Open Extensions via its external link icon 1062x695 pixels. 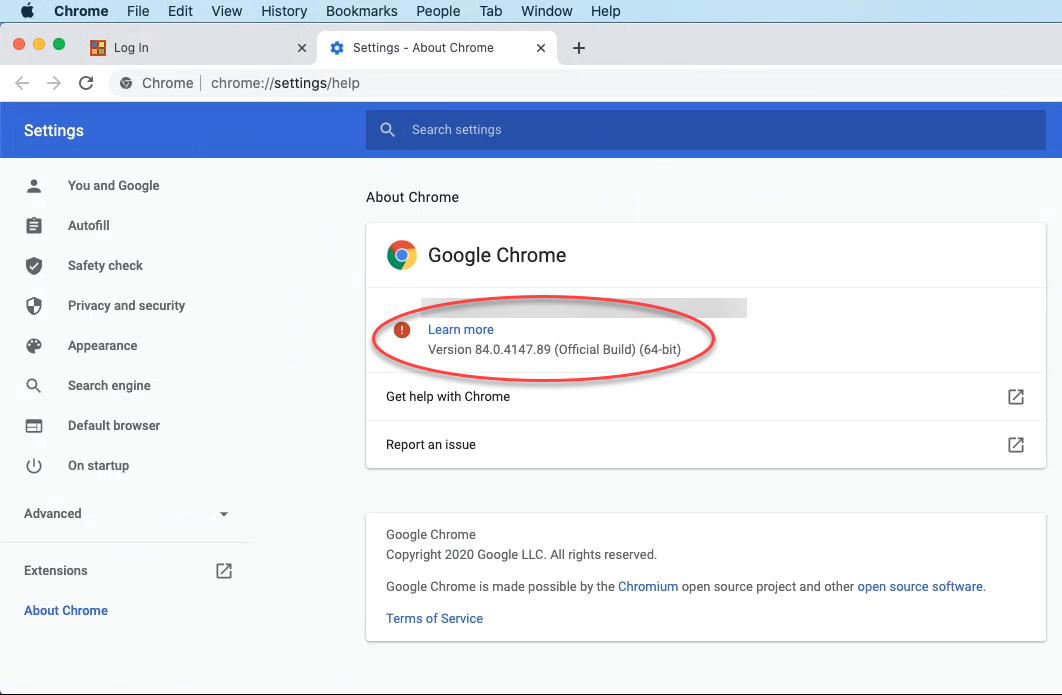(224, 570)
